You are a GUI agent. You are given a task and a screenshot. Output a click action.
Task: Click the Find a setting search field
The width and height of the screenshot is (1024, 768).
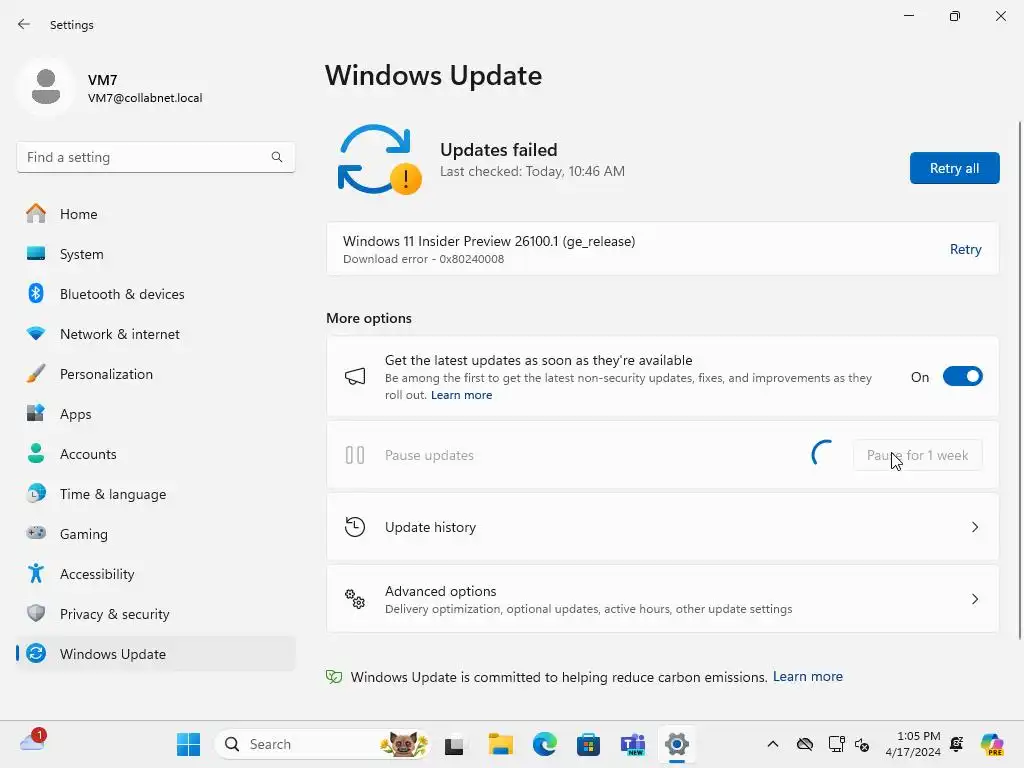coord(155,157)
